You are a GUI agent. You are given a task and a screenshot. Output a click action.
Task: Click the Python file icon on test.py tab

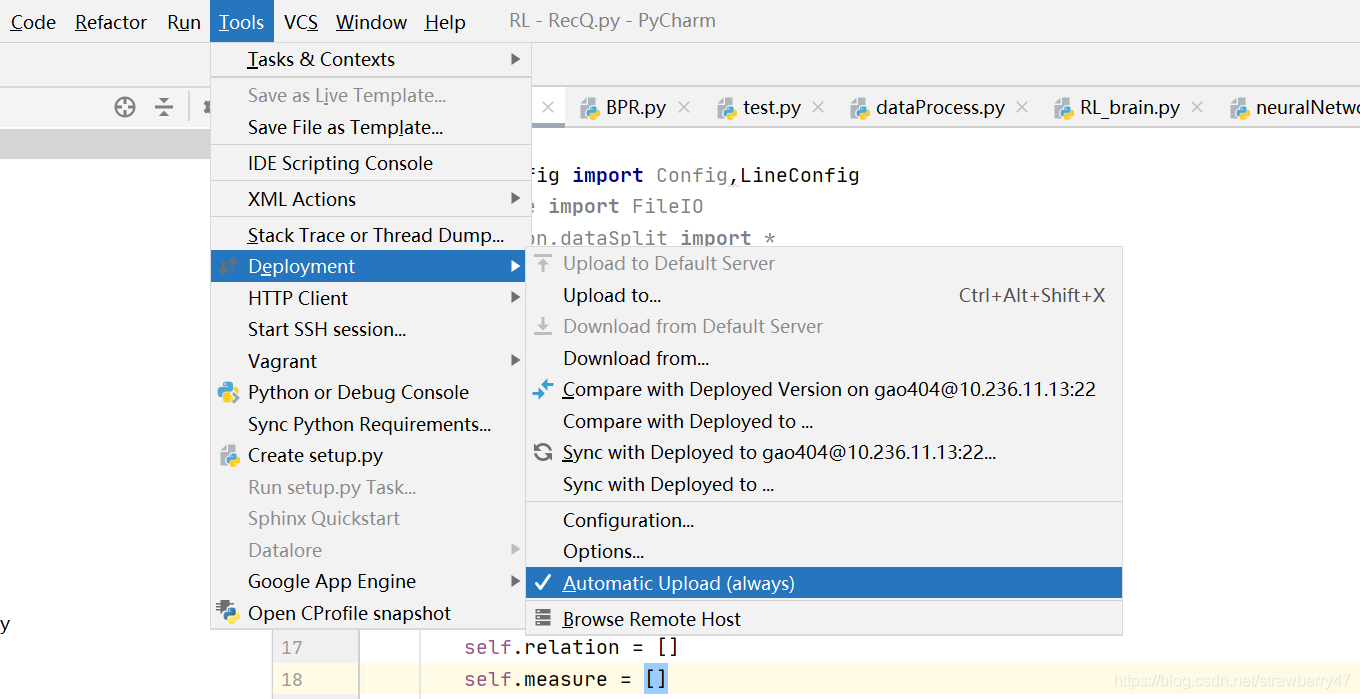point(725,107)
